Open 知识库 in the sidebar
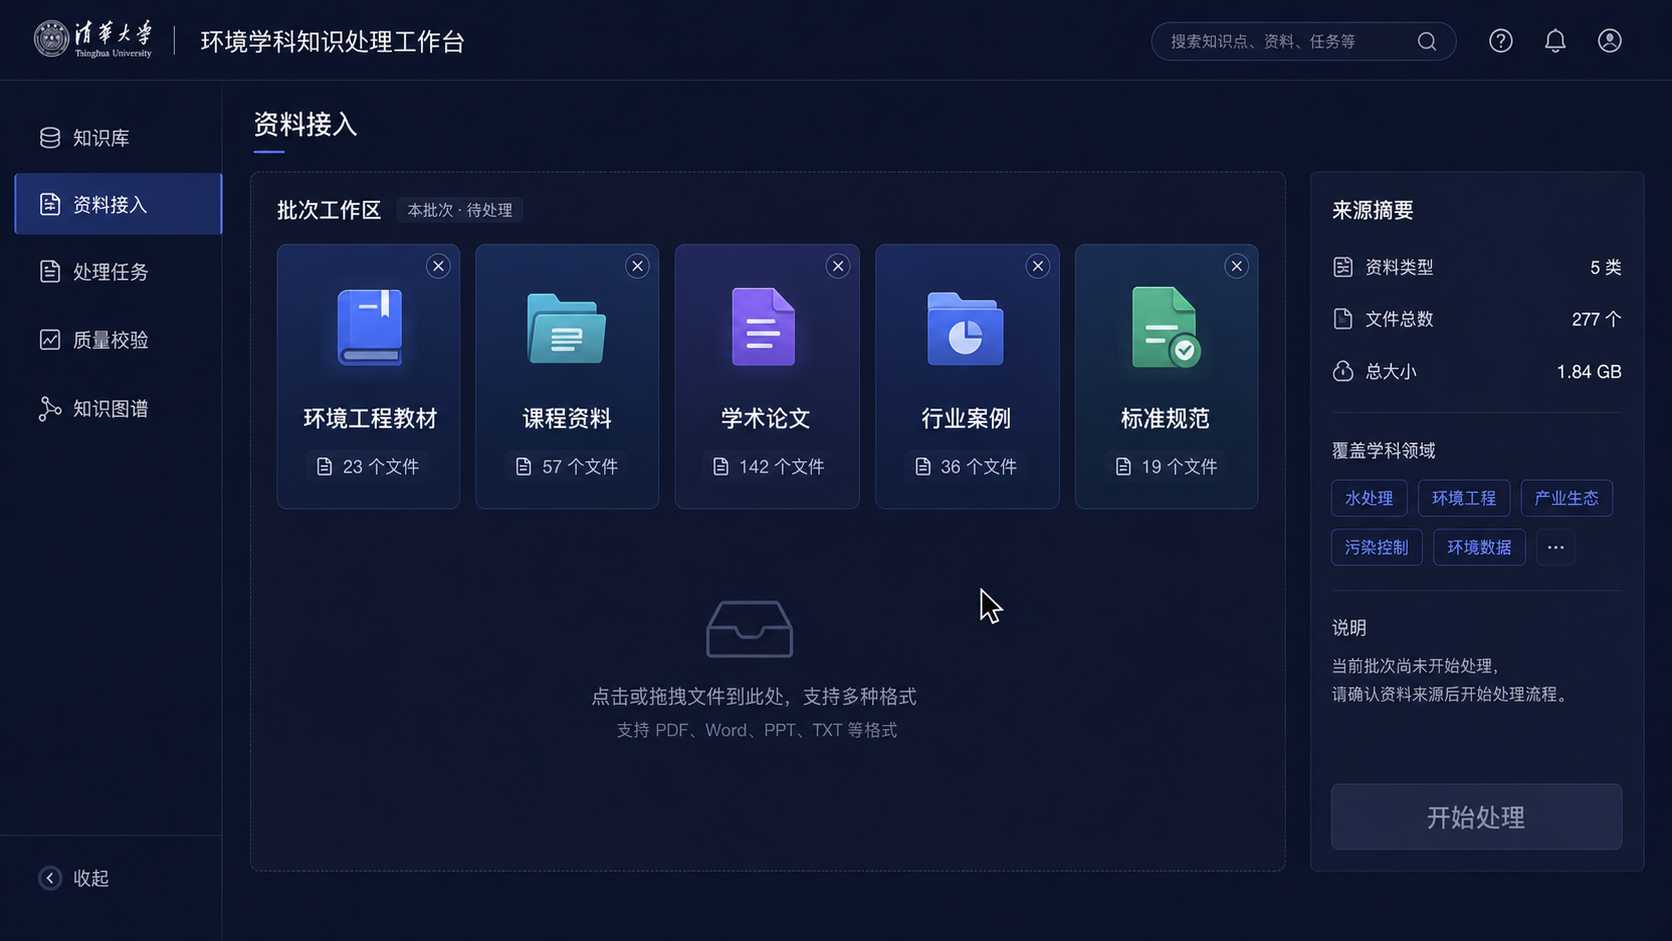Image resolution: width=1672 pixels, height=941 pixels. tap(118, 138)
